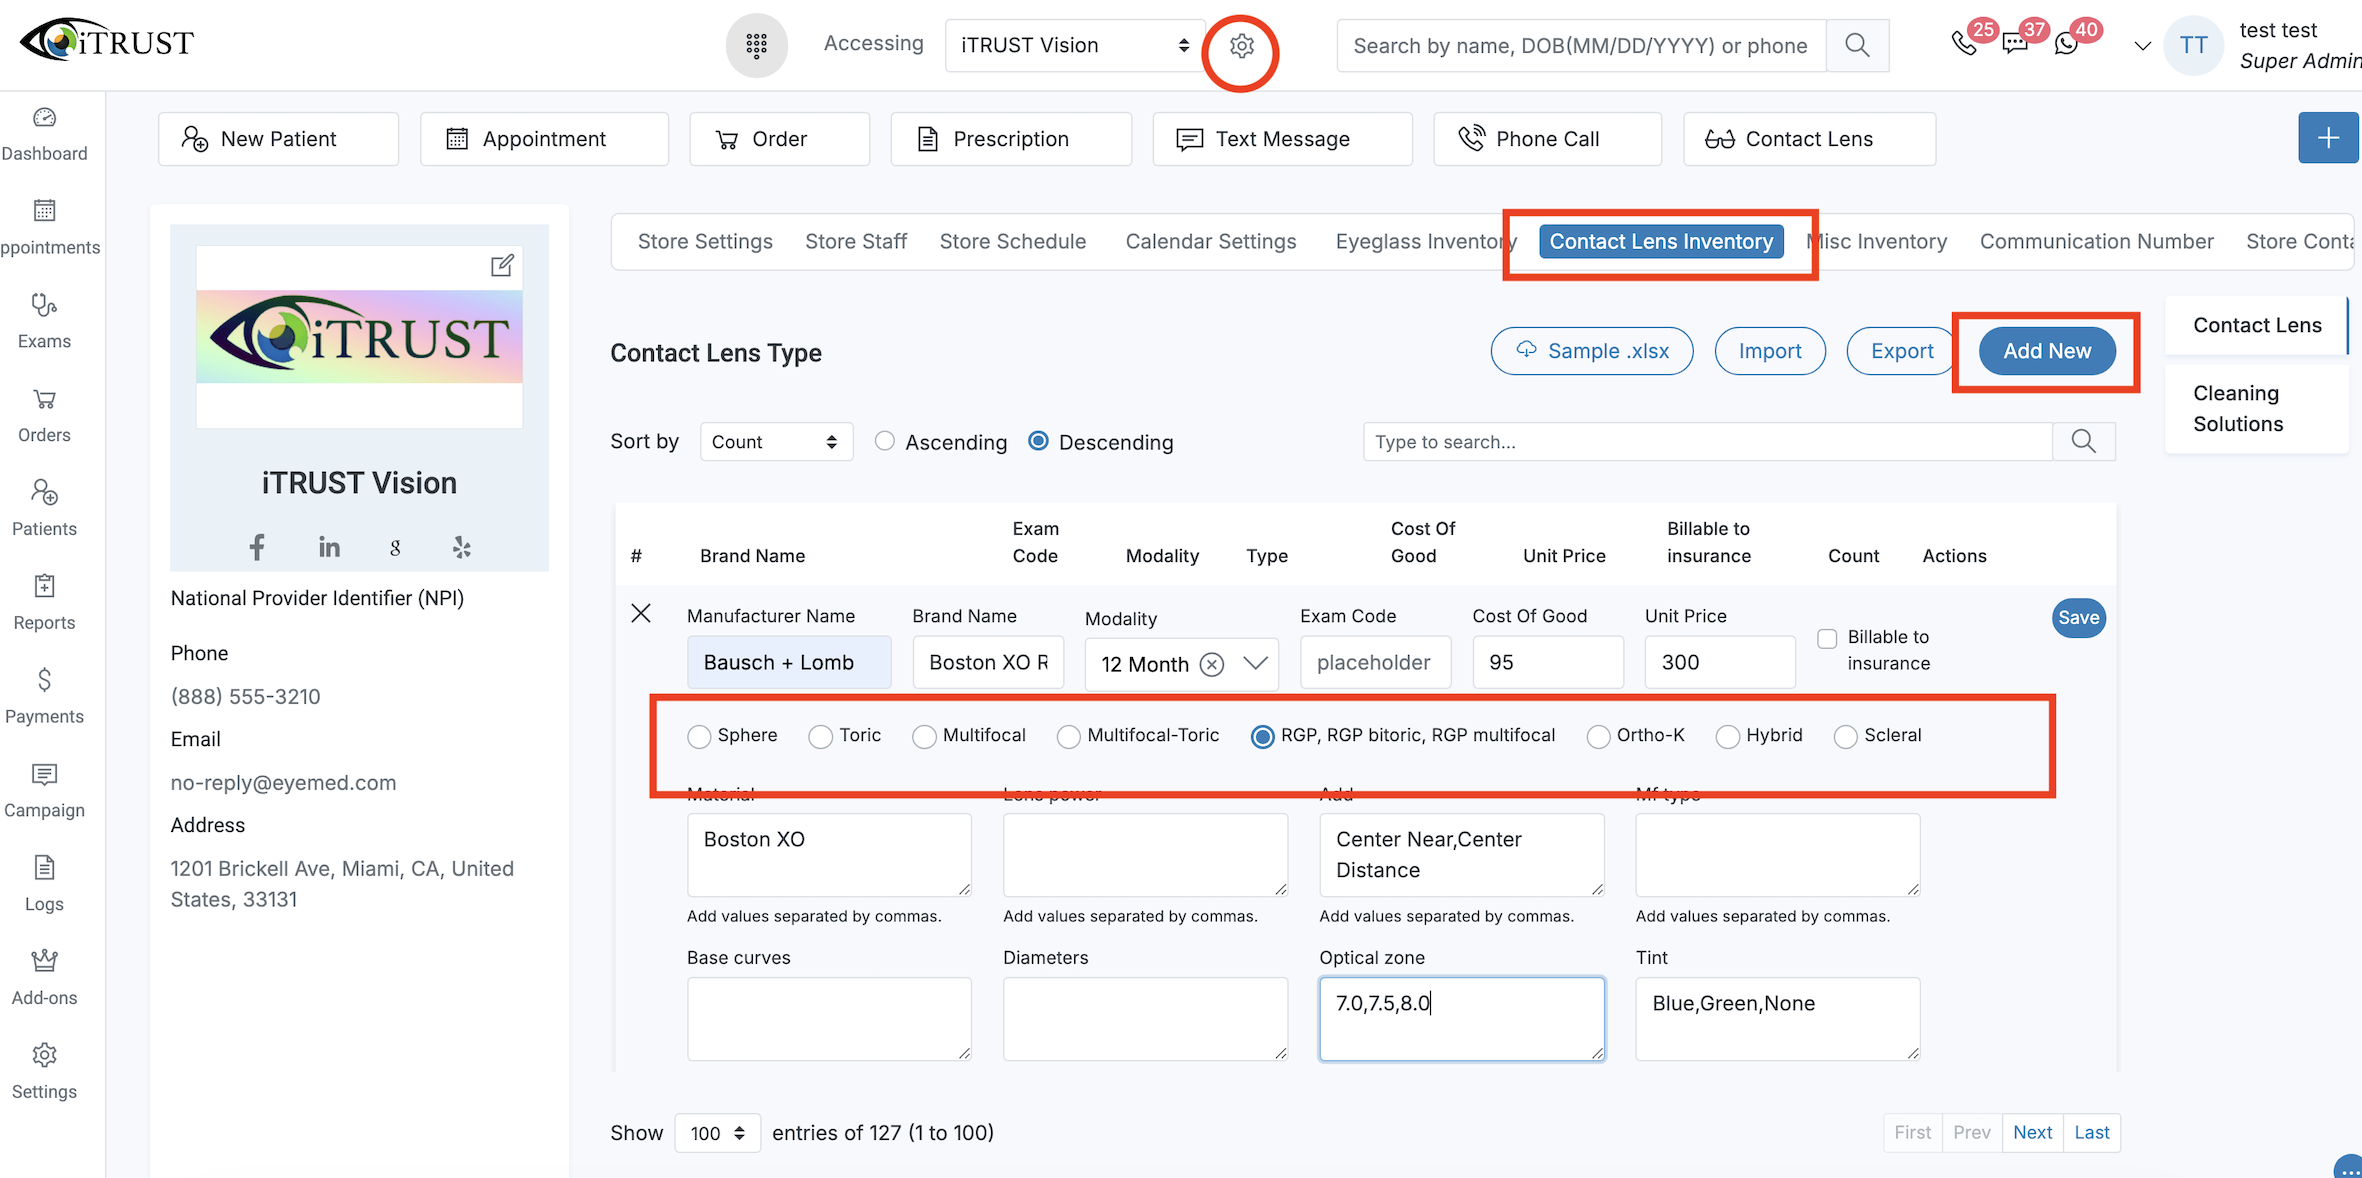Select the Scleral lens type radio
2362x1178 pixels.
1845,737
